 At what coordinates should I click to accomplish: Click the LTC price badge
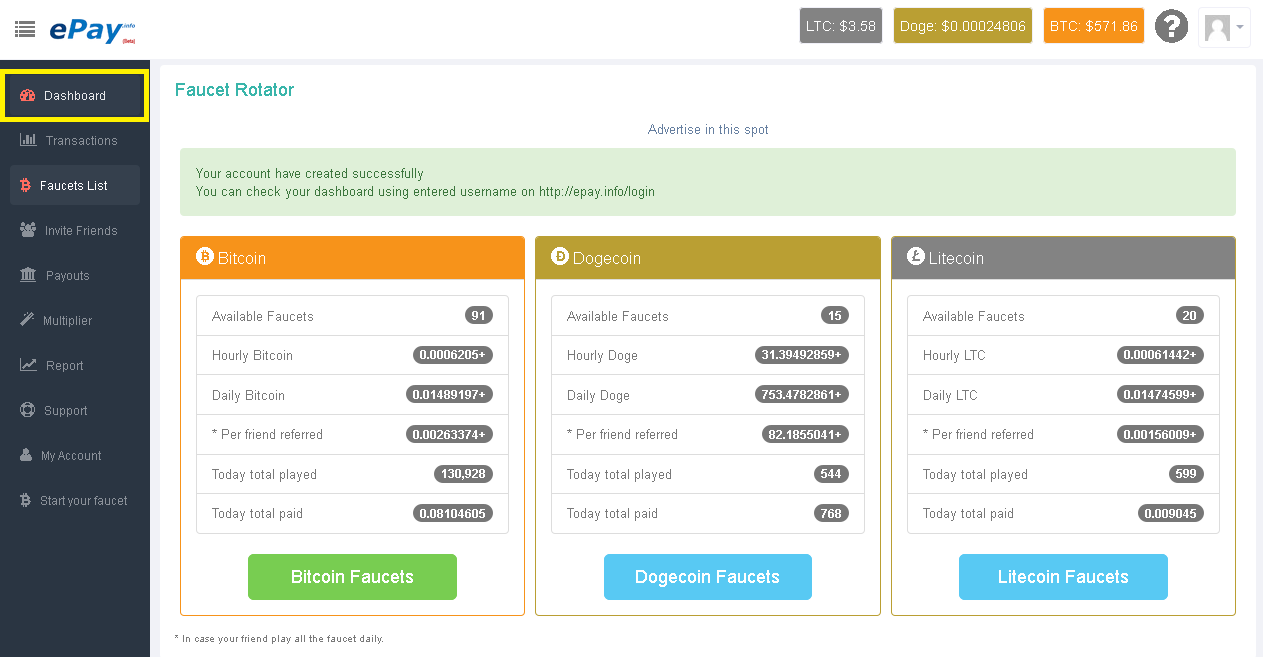[x=841, y=26]
